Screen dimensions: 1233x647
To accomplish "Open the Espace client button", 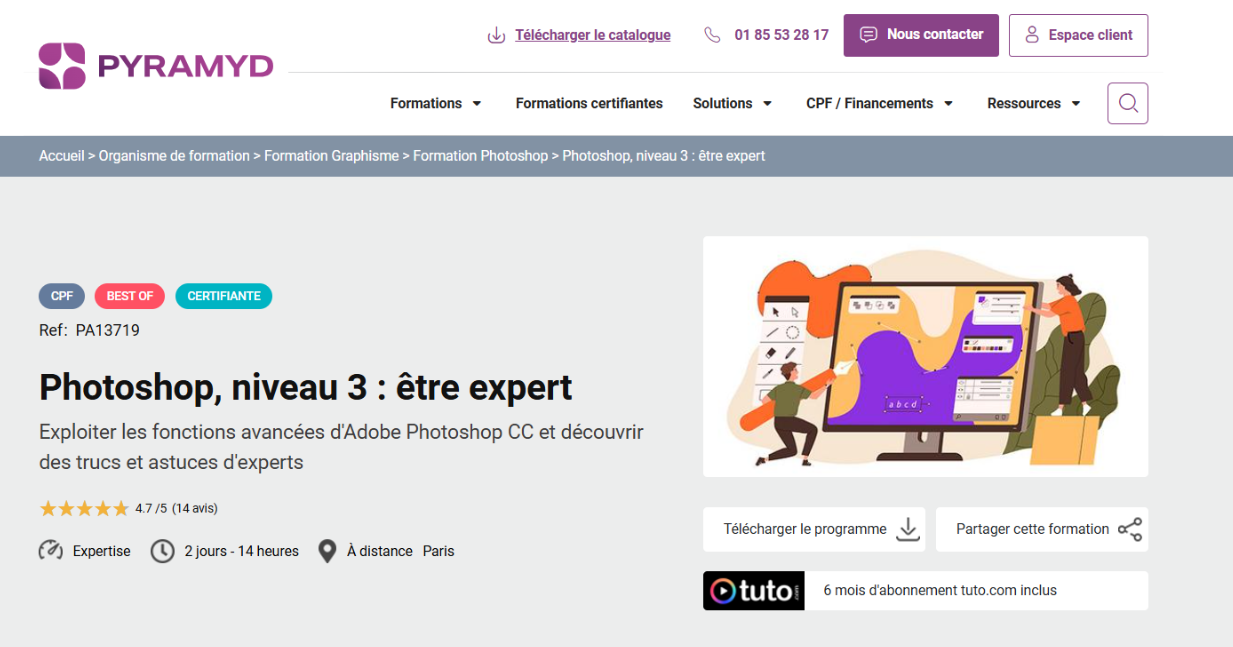I will 1078,35.
